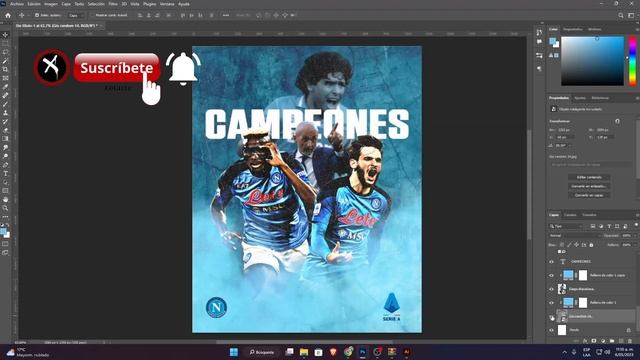Create a new layer icon
The height and width of the screenshot is (360, 640).
[621, 341]
